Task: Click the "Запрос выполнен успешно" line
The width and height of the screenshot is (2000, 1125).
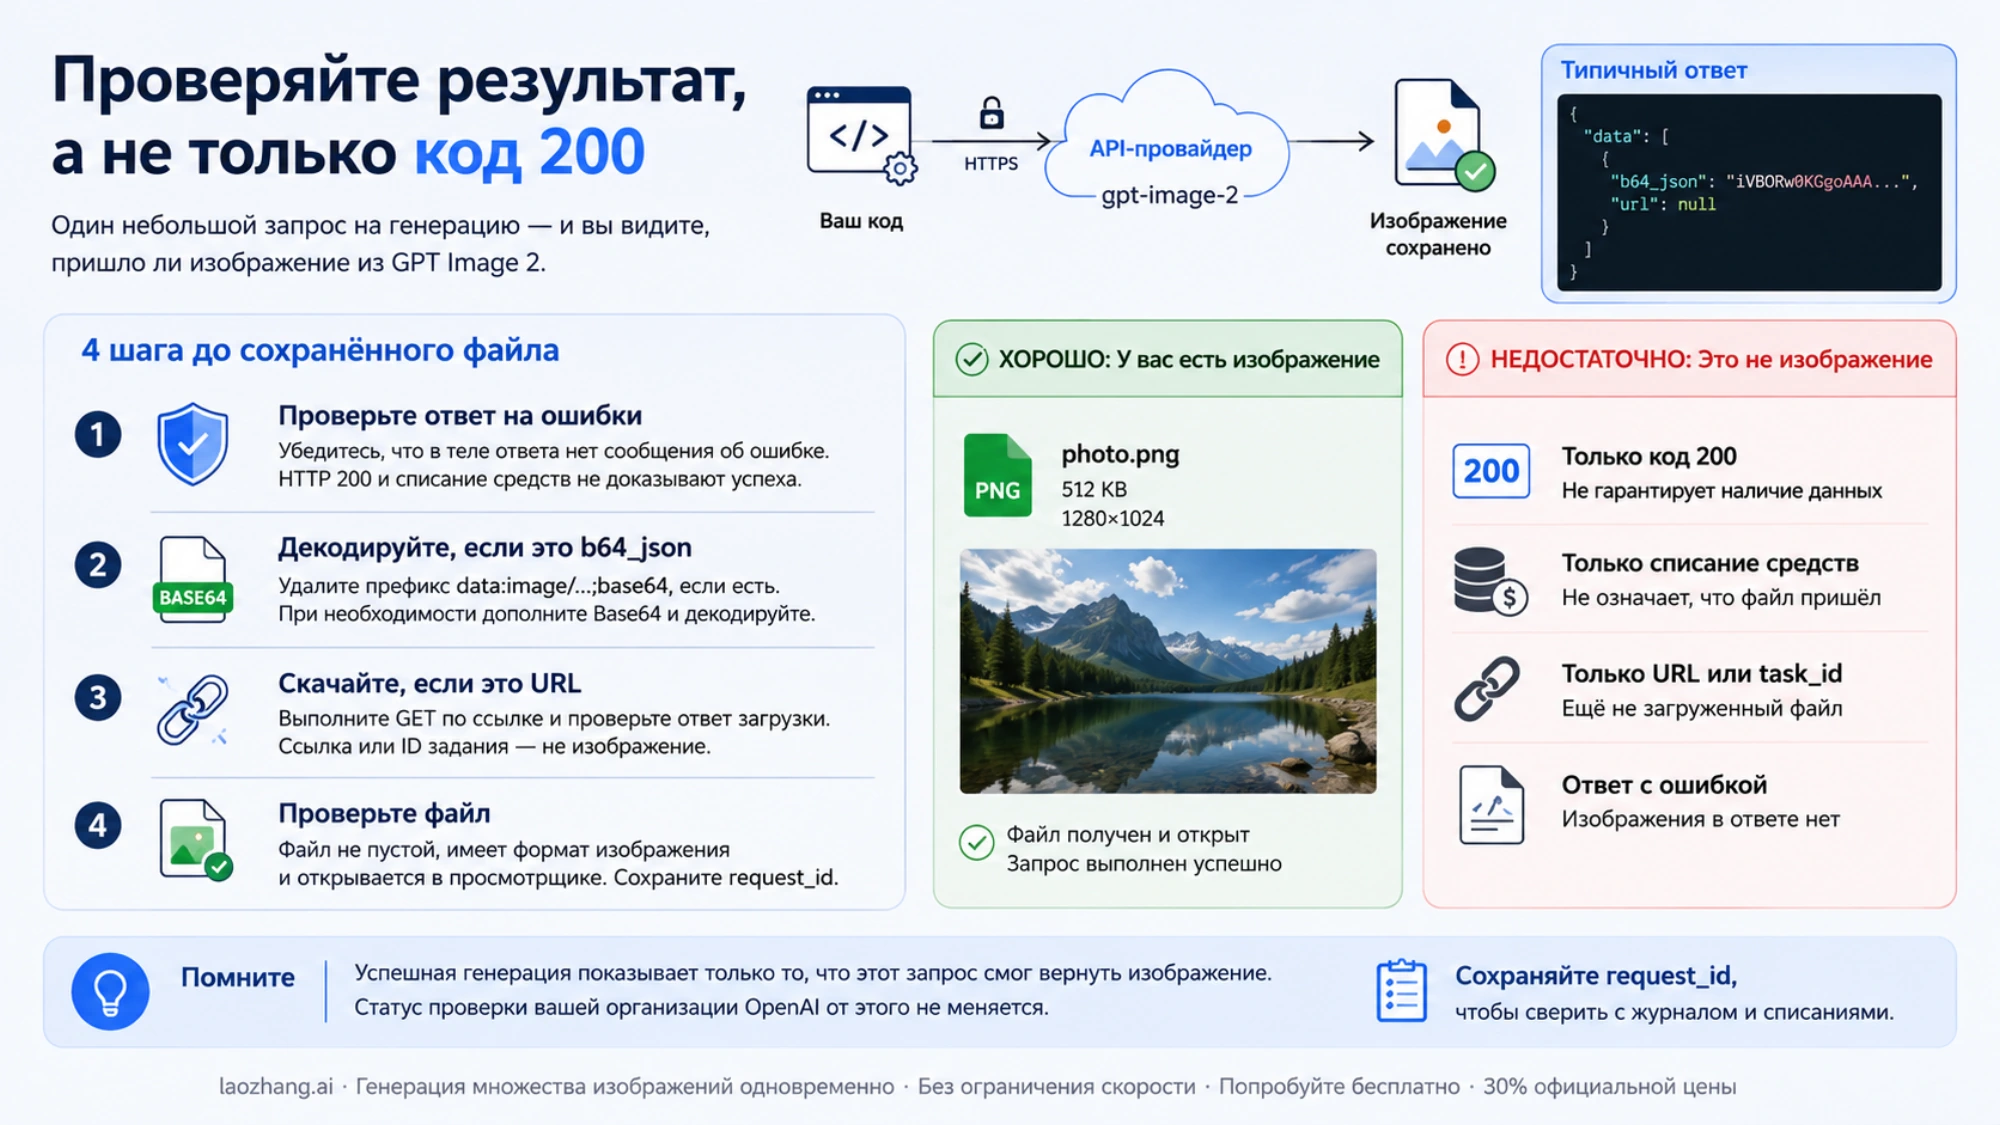Action: [x=1144, y=863]
